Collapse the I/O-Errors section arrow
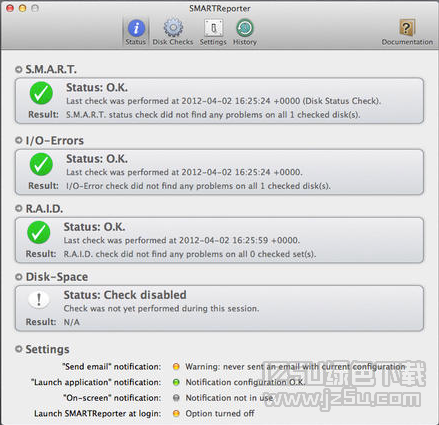Screen dimensions: 439x425 (x=19, y=141)
